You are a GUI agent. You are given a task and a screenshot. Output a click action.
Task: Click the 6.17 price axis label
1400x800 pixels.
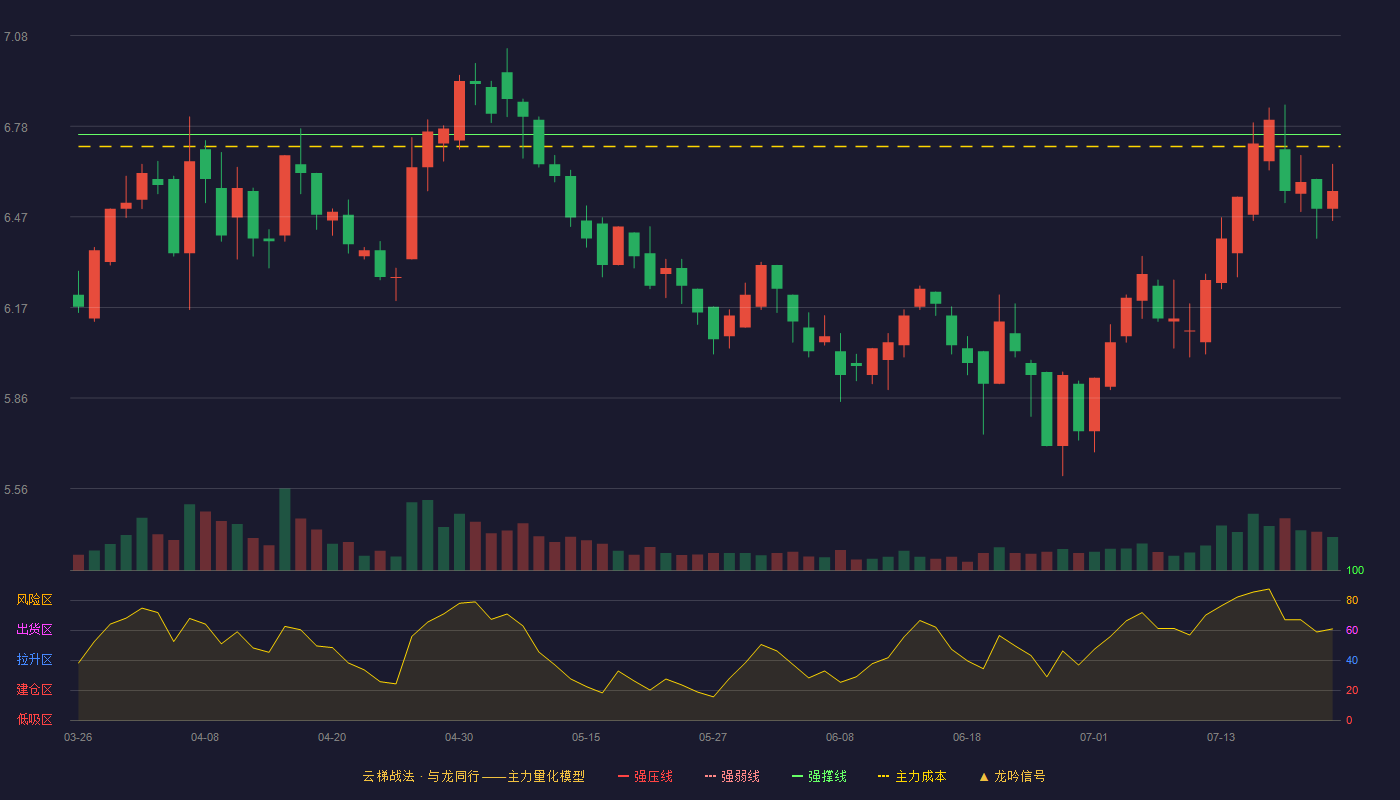coord(16,309)
